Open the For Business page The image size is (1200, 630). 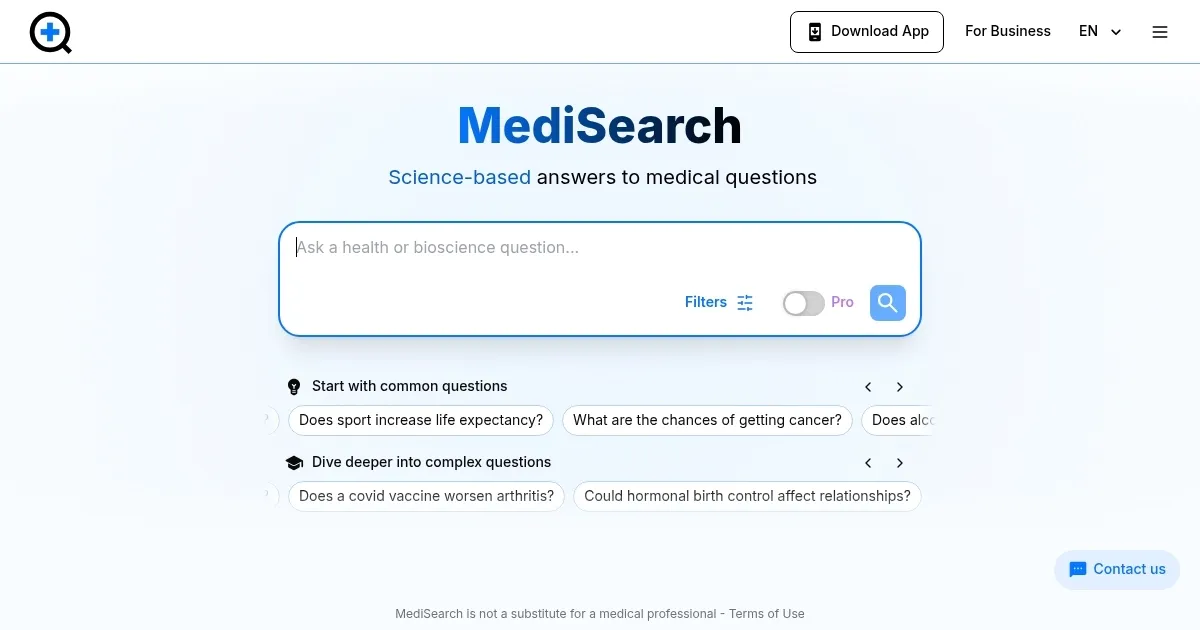1007,31
